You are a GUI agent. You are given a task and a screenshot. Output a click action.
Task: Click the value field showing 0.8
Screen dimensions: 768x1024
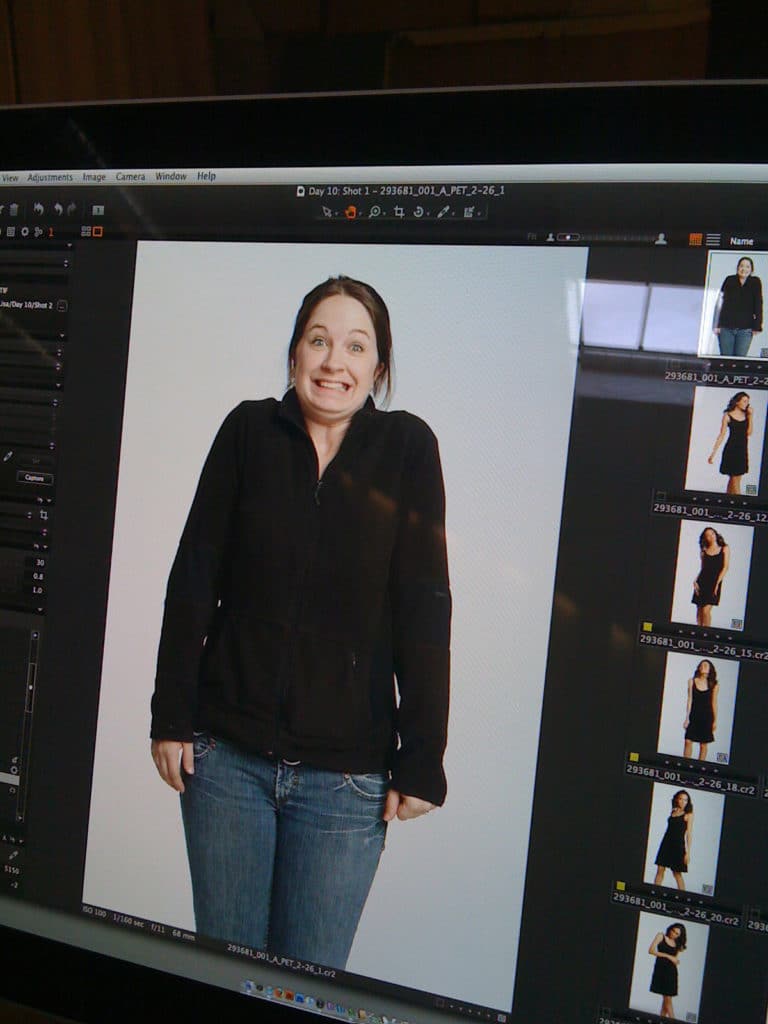pyautogui.click(x=36, y=577)
